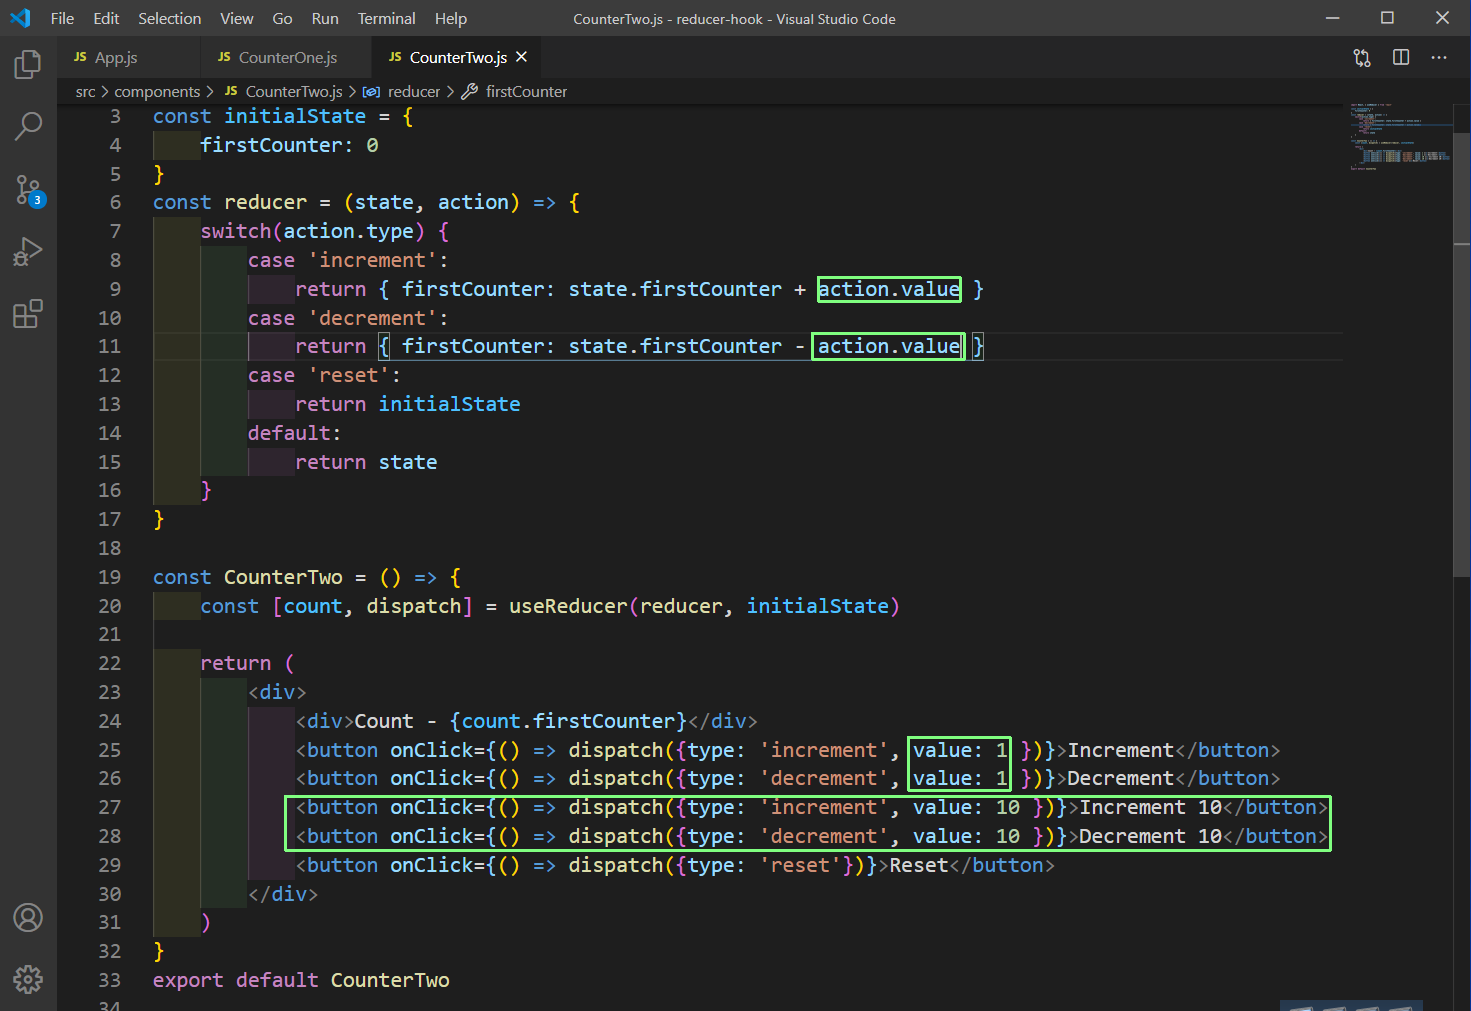Open the Terminal menu
Viewport: 1471px width, 1011px height.
pyautogui.click(x=387, y=18)
